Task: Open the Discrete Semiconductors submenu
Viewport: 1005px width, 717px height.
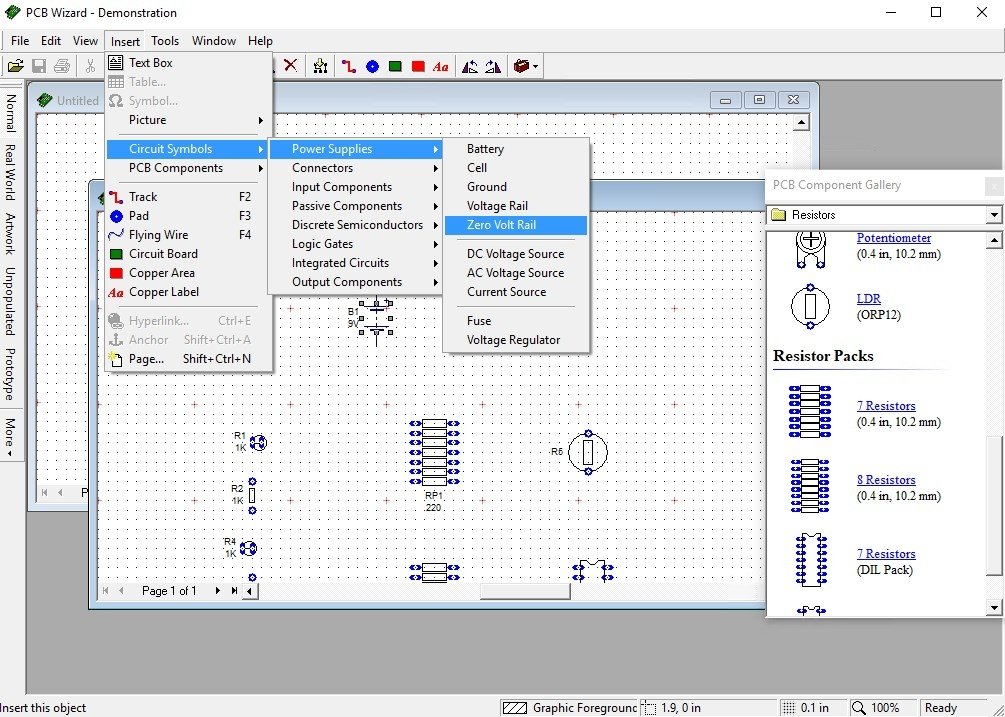Action: (356, 225)
